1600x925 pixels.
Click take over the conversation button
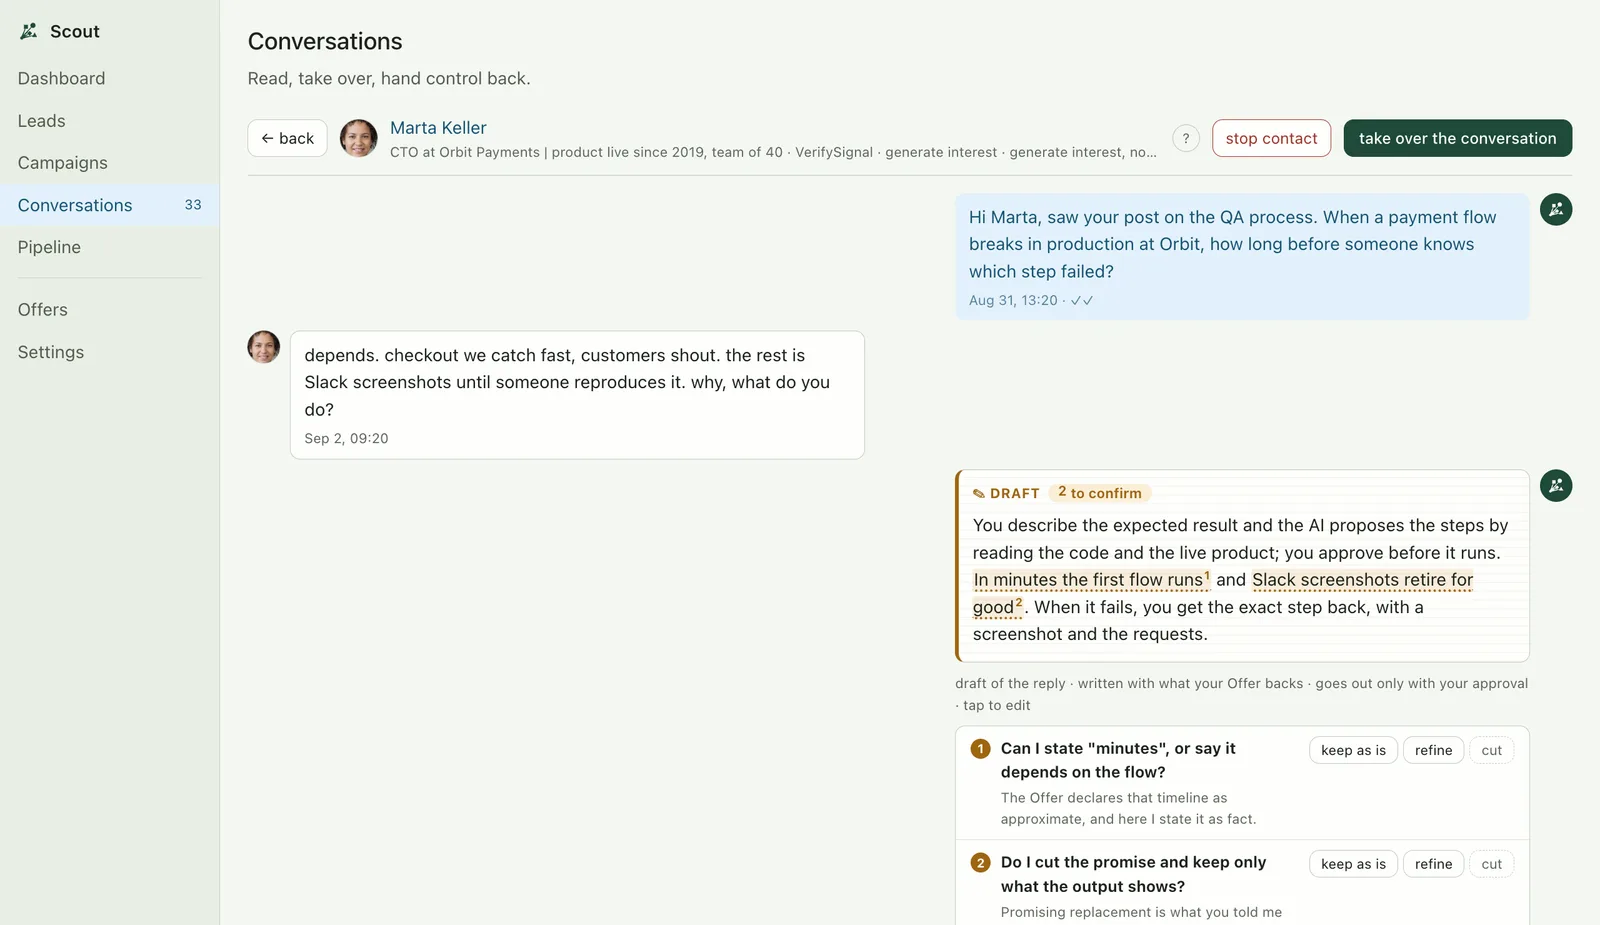(x=1457, y=138)
